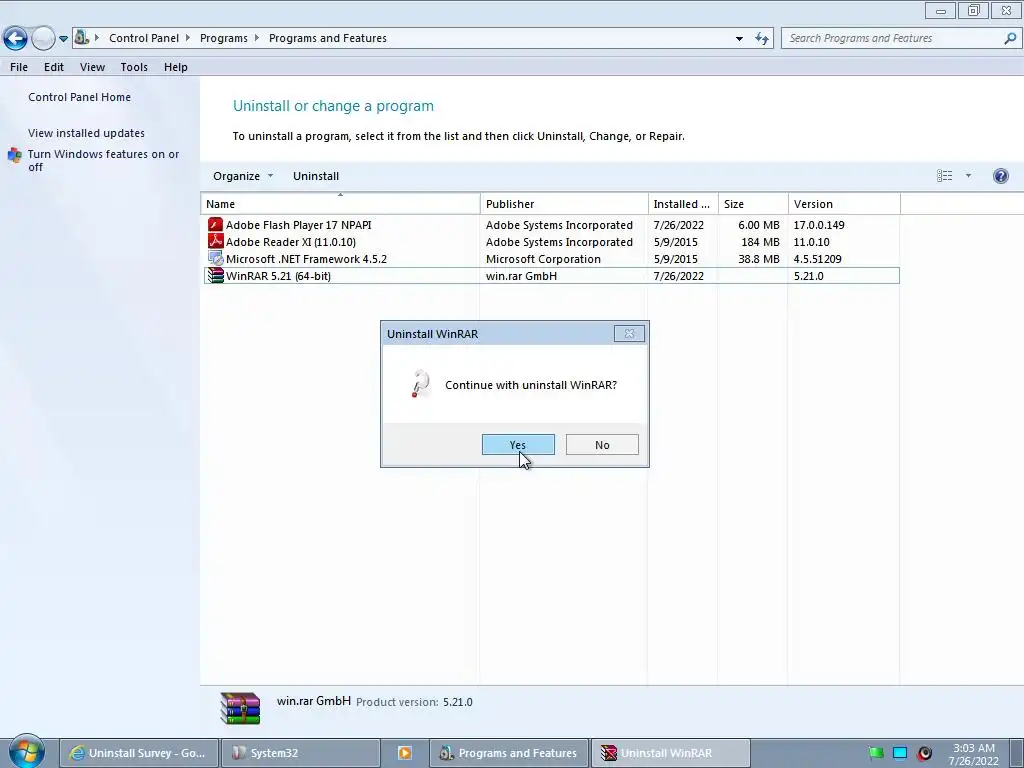Confirm uninstall by clicking Yes

(518, 445)
